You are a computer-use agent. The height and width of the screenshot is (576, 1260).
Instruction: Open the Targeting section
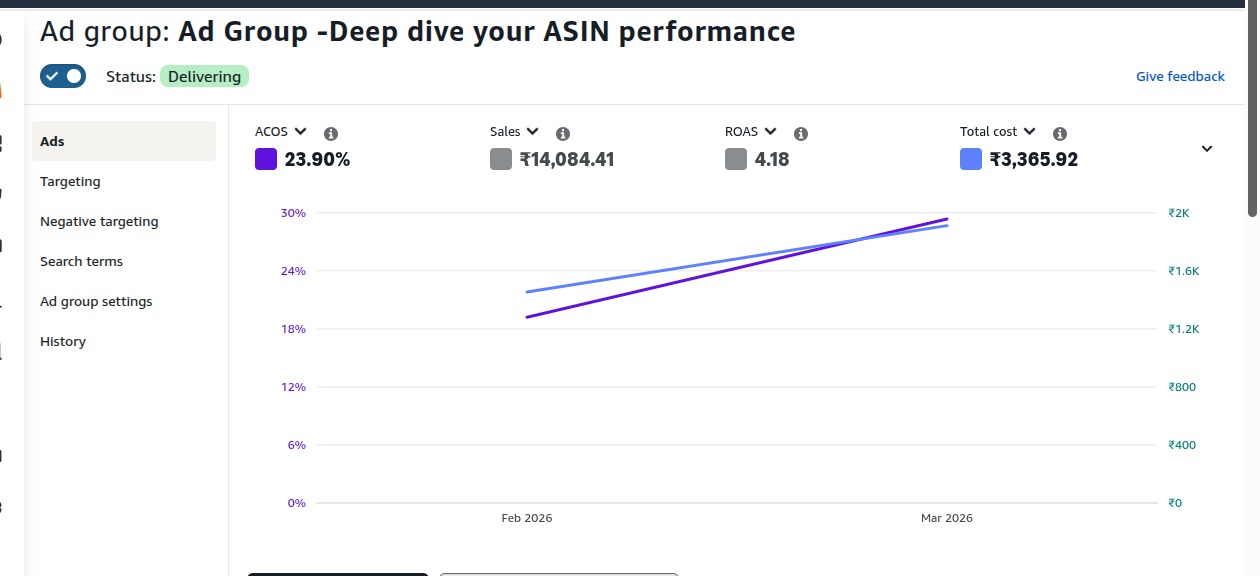70,181
